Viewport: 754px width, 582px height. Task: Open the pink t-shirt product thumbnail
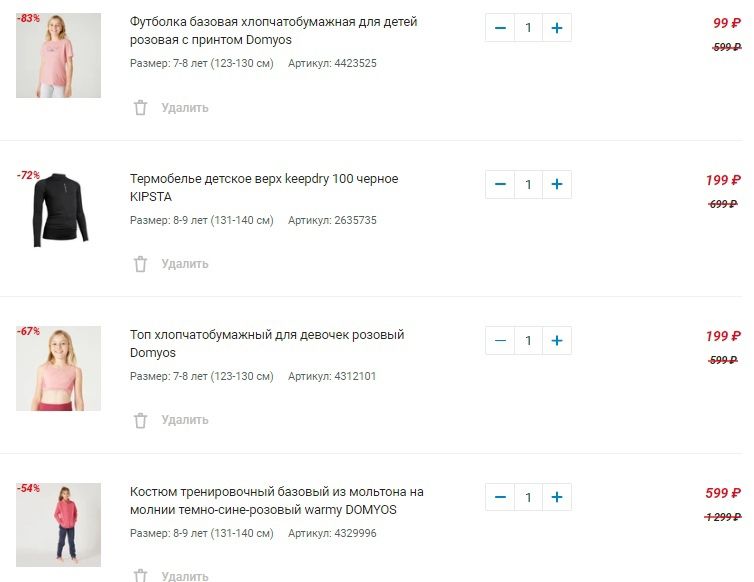[x=58, y=55]
